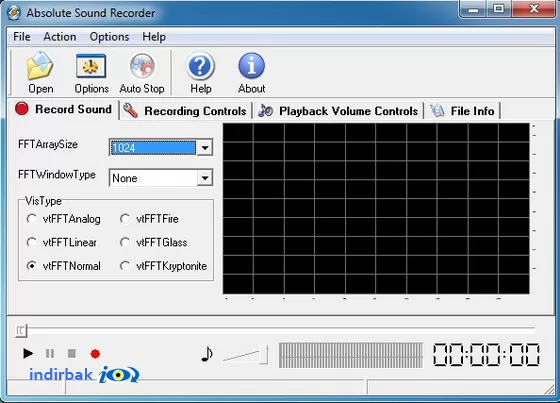Click the FFTWindowType None value field
Viewport: 560px width, 403px height.
click(153, 178)
